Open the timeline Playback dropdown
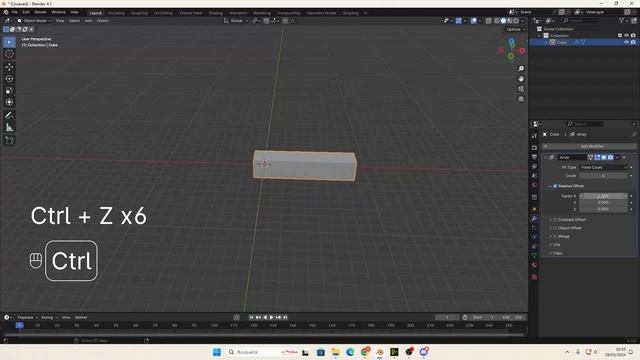The image size is (640, 360). (x=27, y=318)
